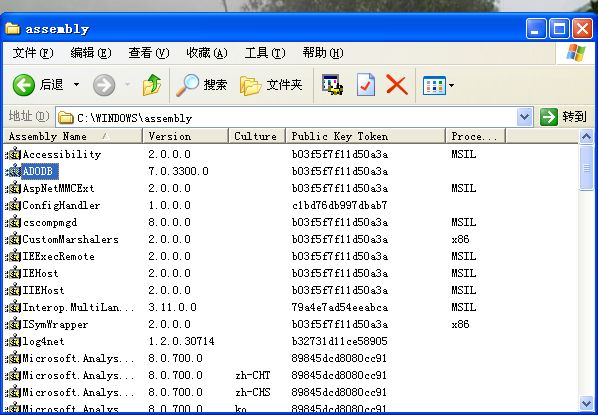The width and height of the screenshot is (598, 415).
Task: Sort by Processor Architecture column header
Action: (475, 136)
